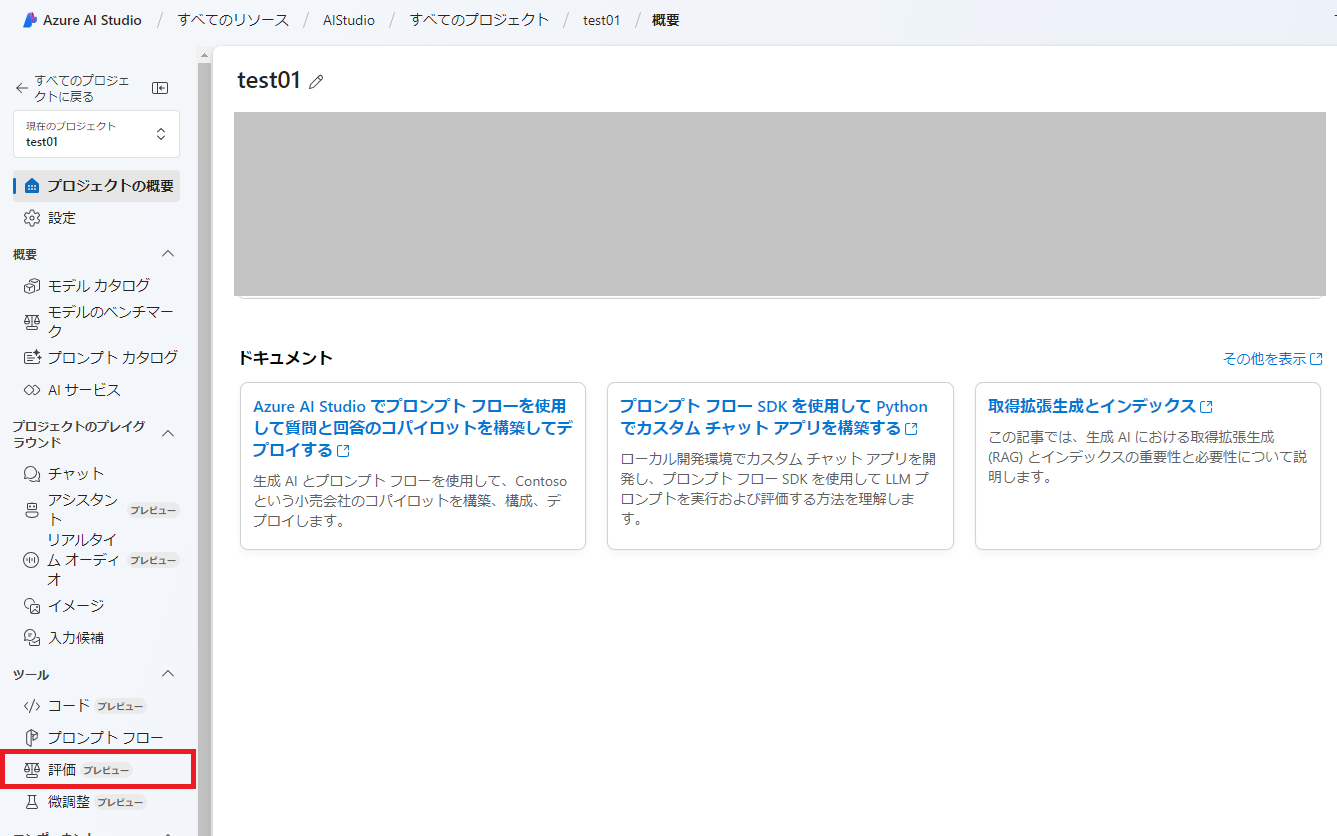This screenshot has width=1337, height=836.
Task: Open Azure AI Studio でプロンプト フロー article link
Action: pyautogui.click(x=412, y=428)
